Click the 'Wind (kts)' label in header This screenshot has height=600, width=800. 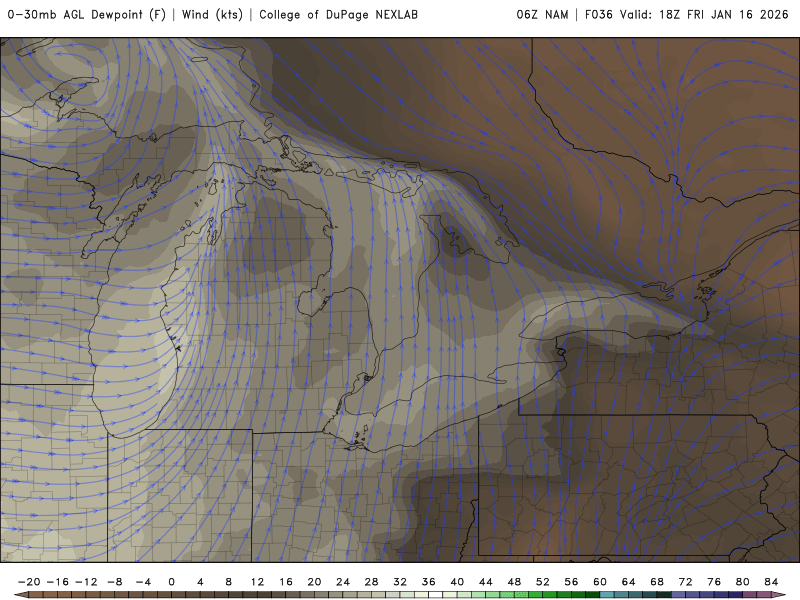(212, 15)
